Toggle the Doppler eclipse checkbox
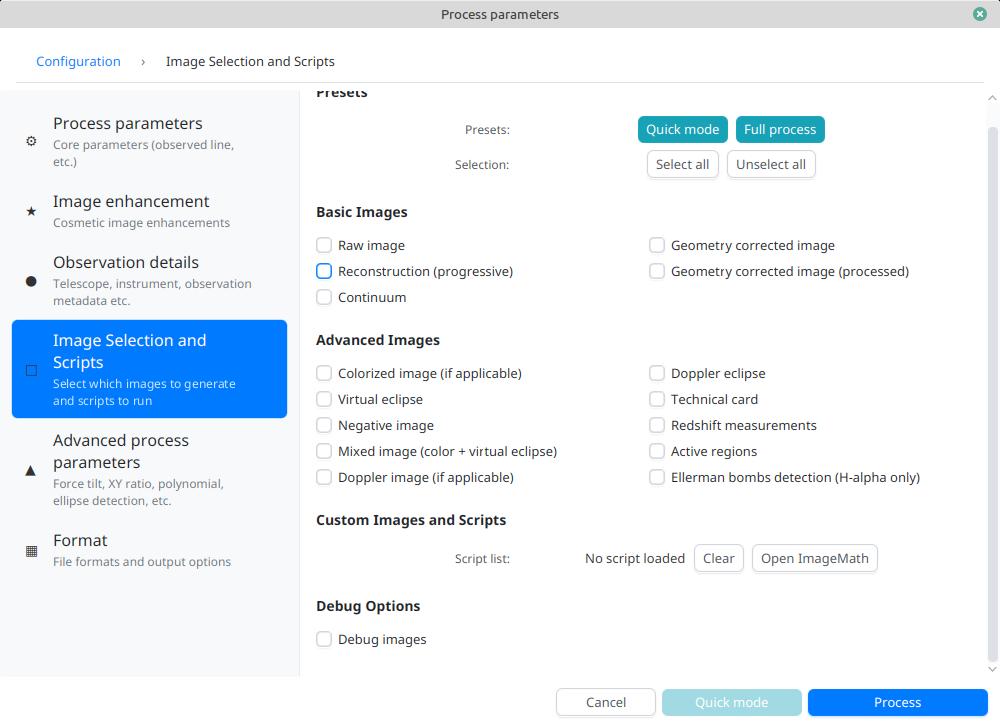This screenshot has width=1000, height=728. (657, 373)
